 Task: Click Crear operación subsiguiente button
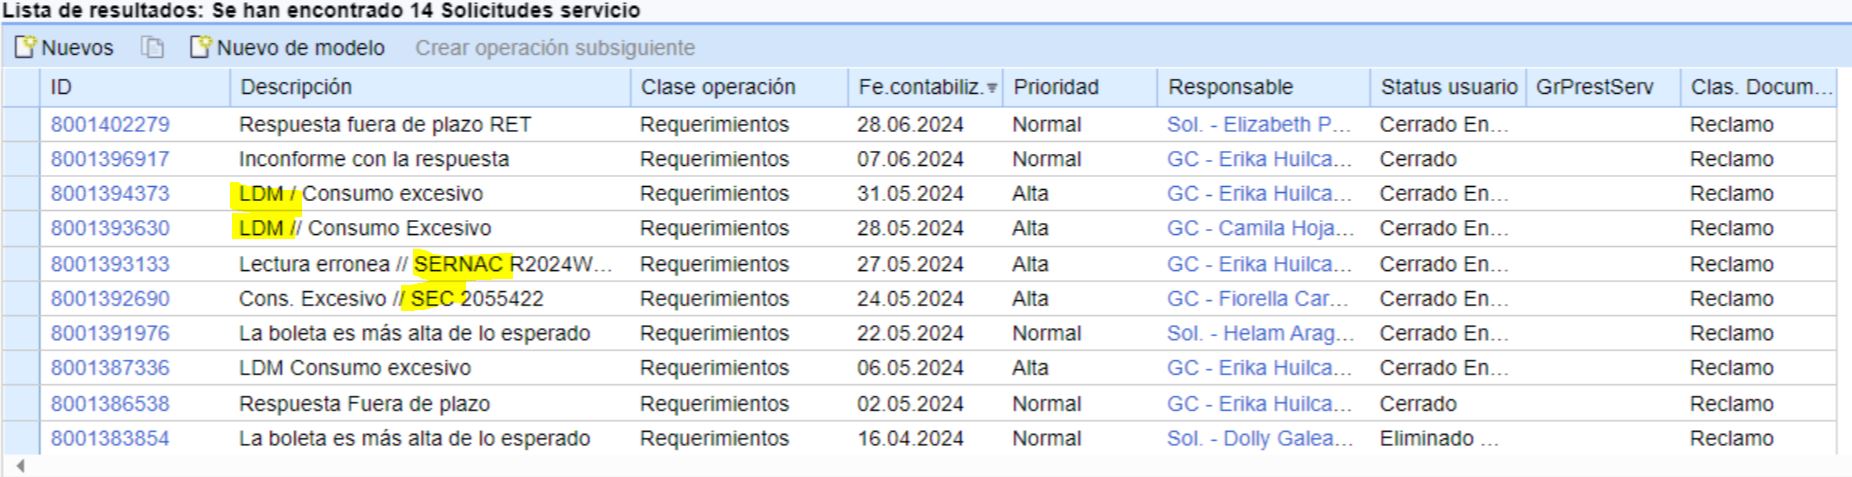[555, 47]
